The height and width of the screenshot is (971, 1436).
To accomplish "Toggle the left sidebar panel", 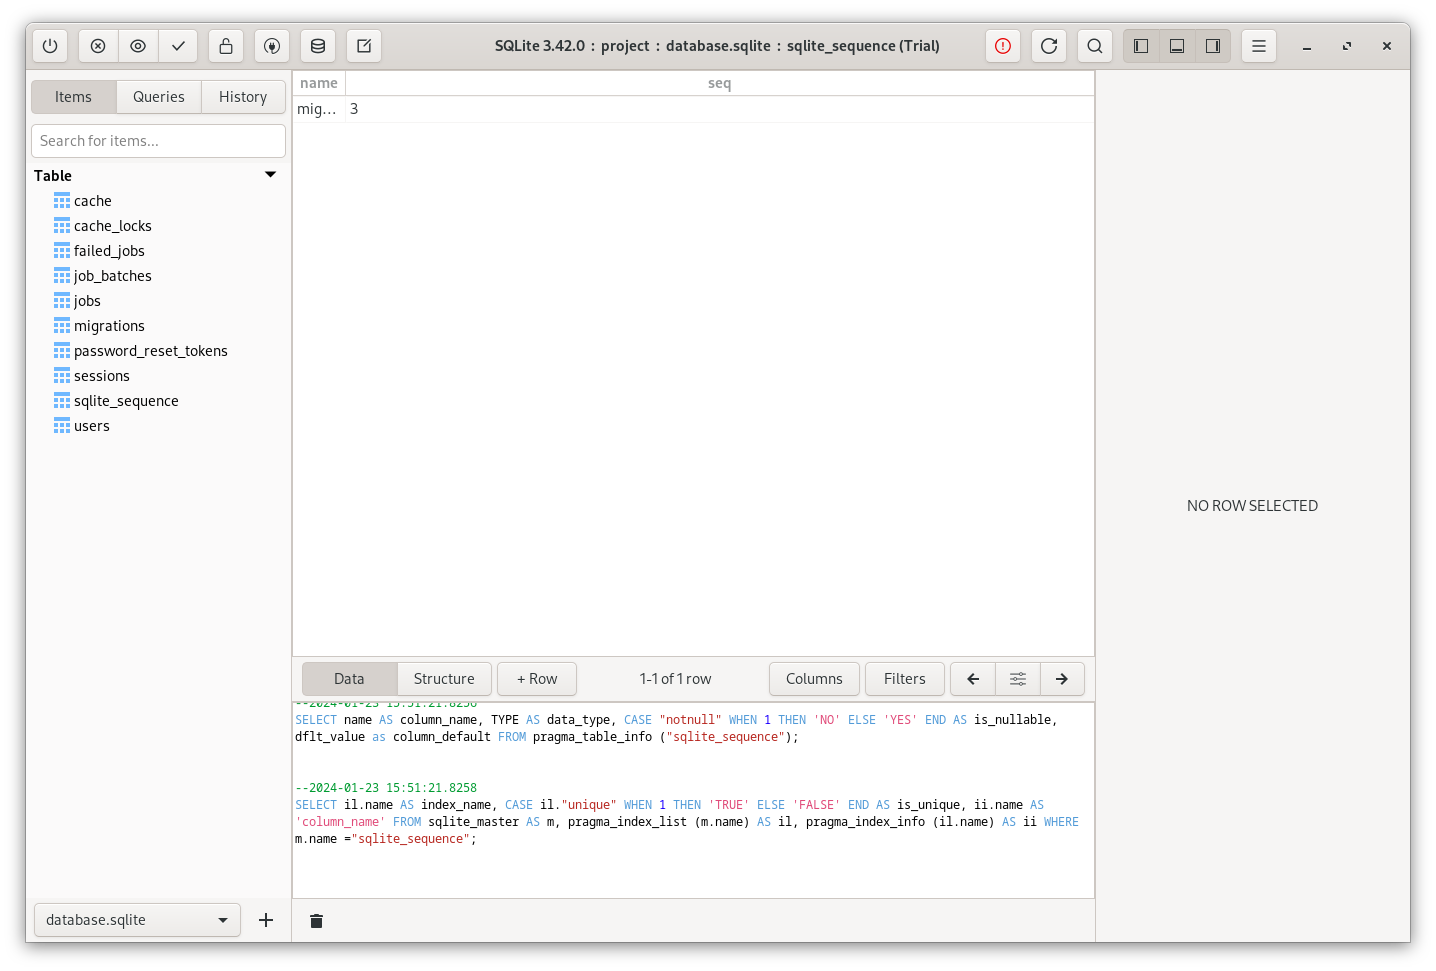I will point(1141,46).
